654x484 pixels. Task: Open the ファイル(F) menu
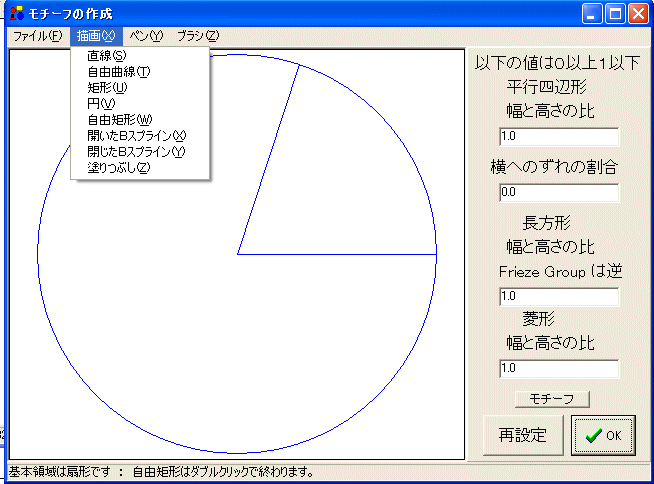38,36
